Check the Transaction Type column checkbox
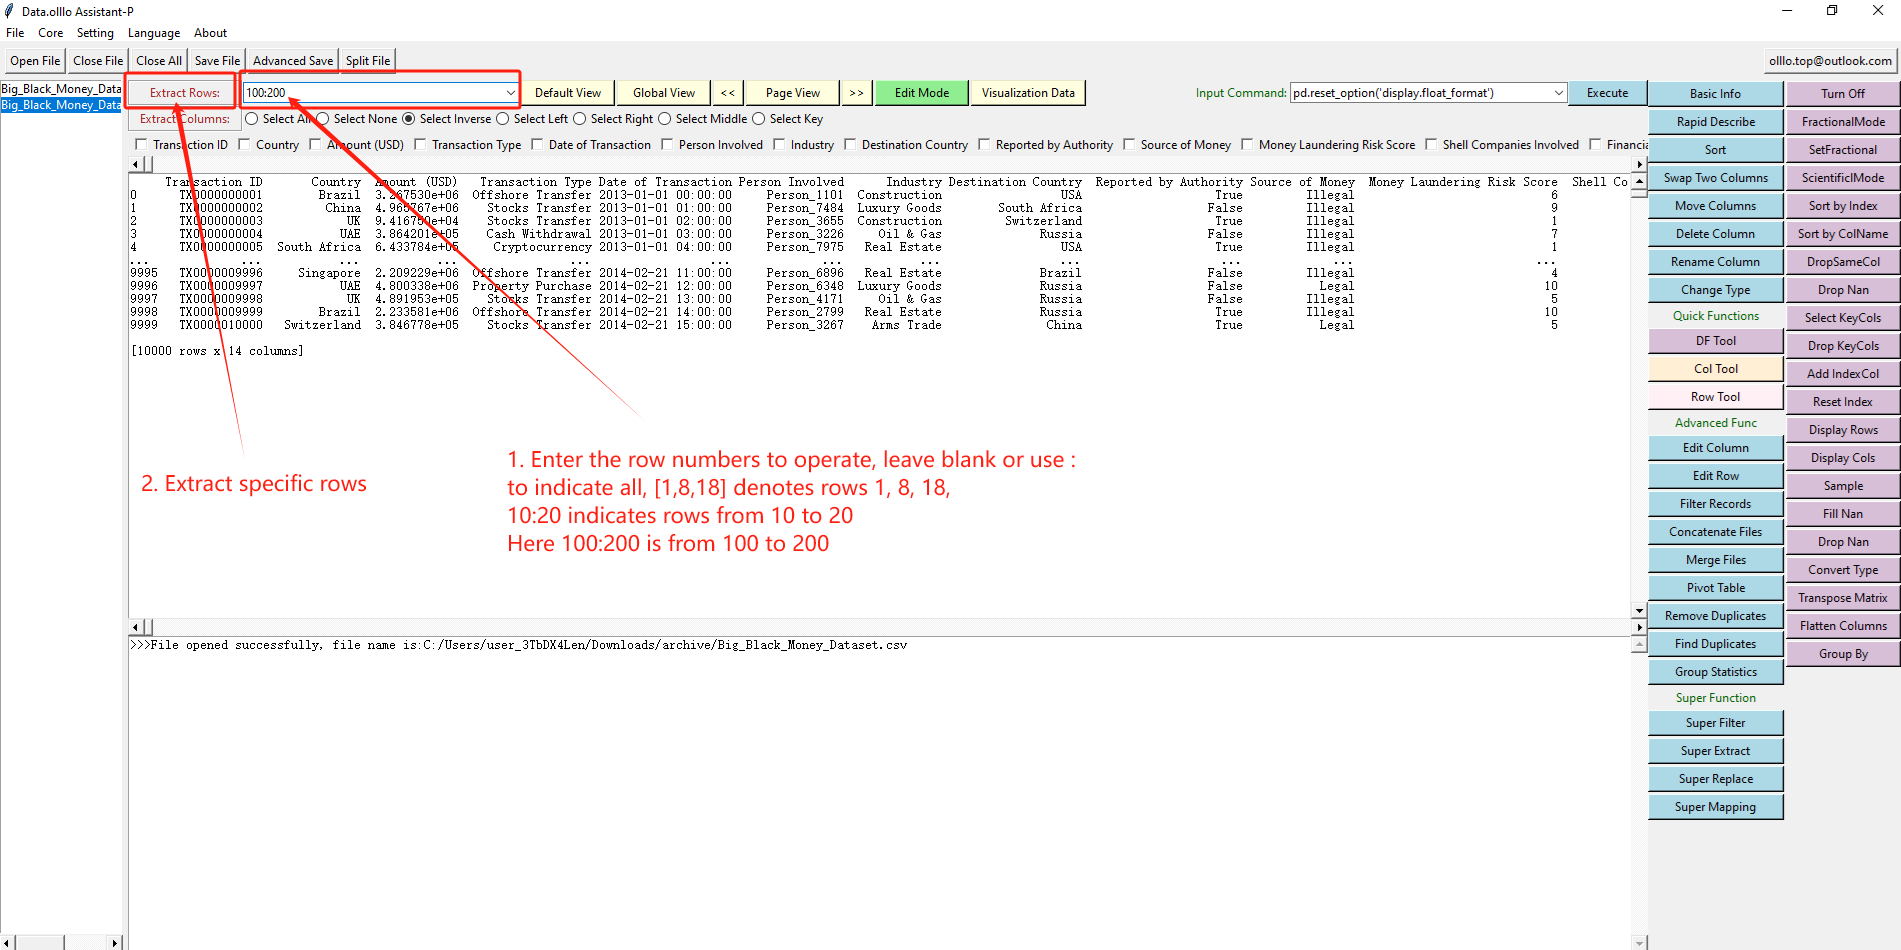The height and width of the screenshot is (950, 1901). point(420,145)
